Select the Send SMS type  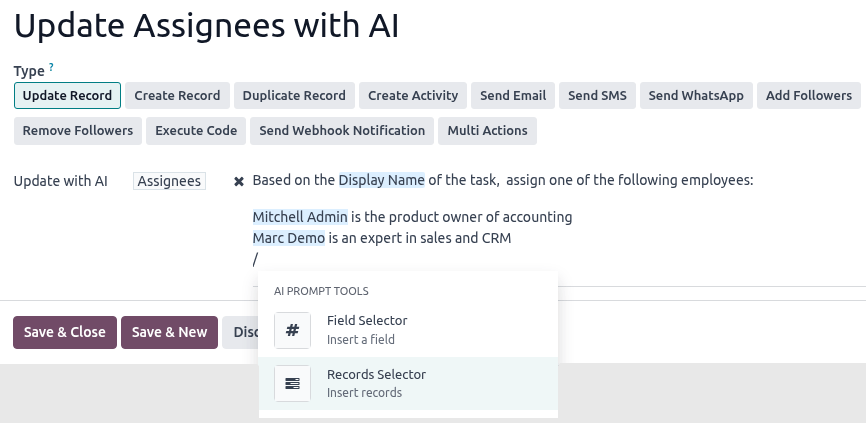coord(597,96)
